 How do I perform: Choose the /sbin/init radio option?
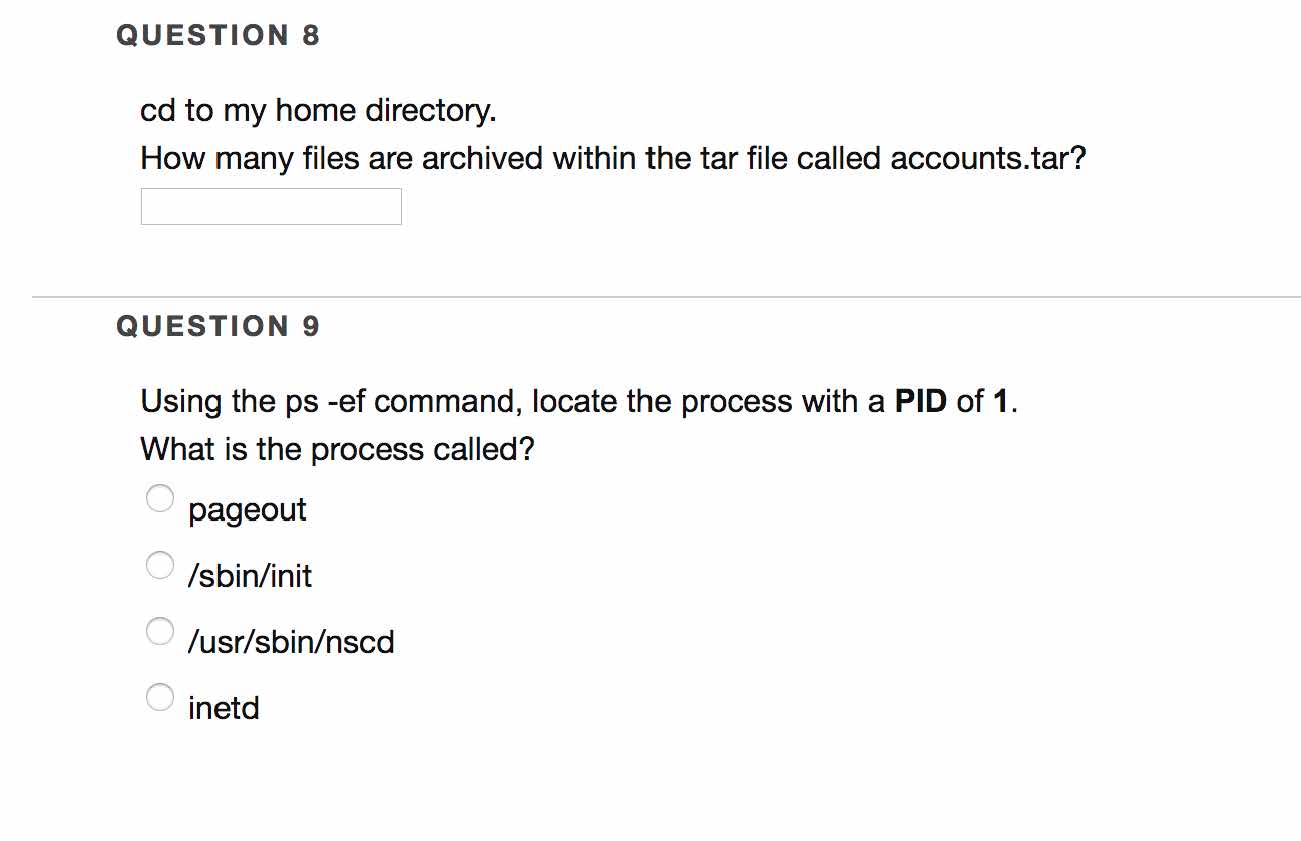coord(160,565)
